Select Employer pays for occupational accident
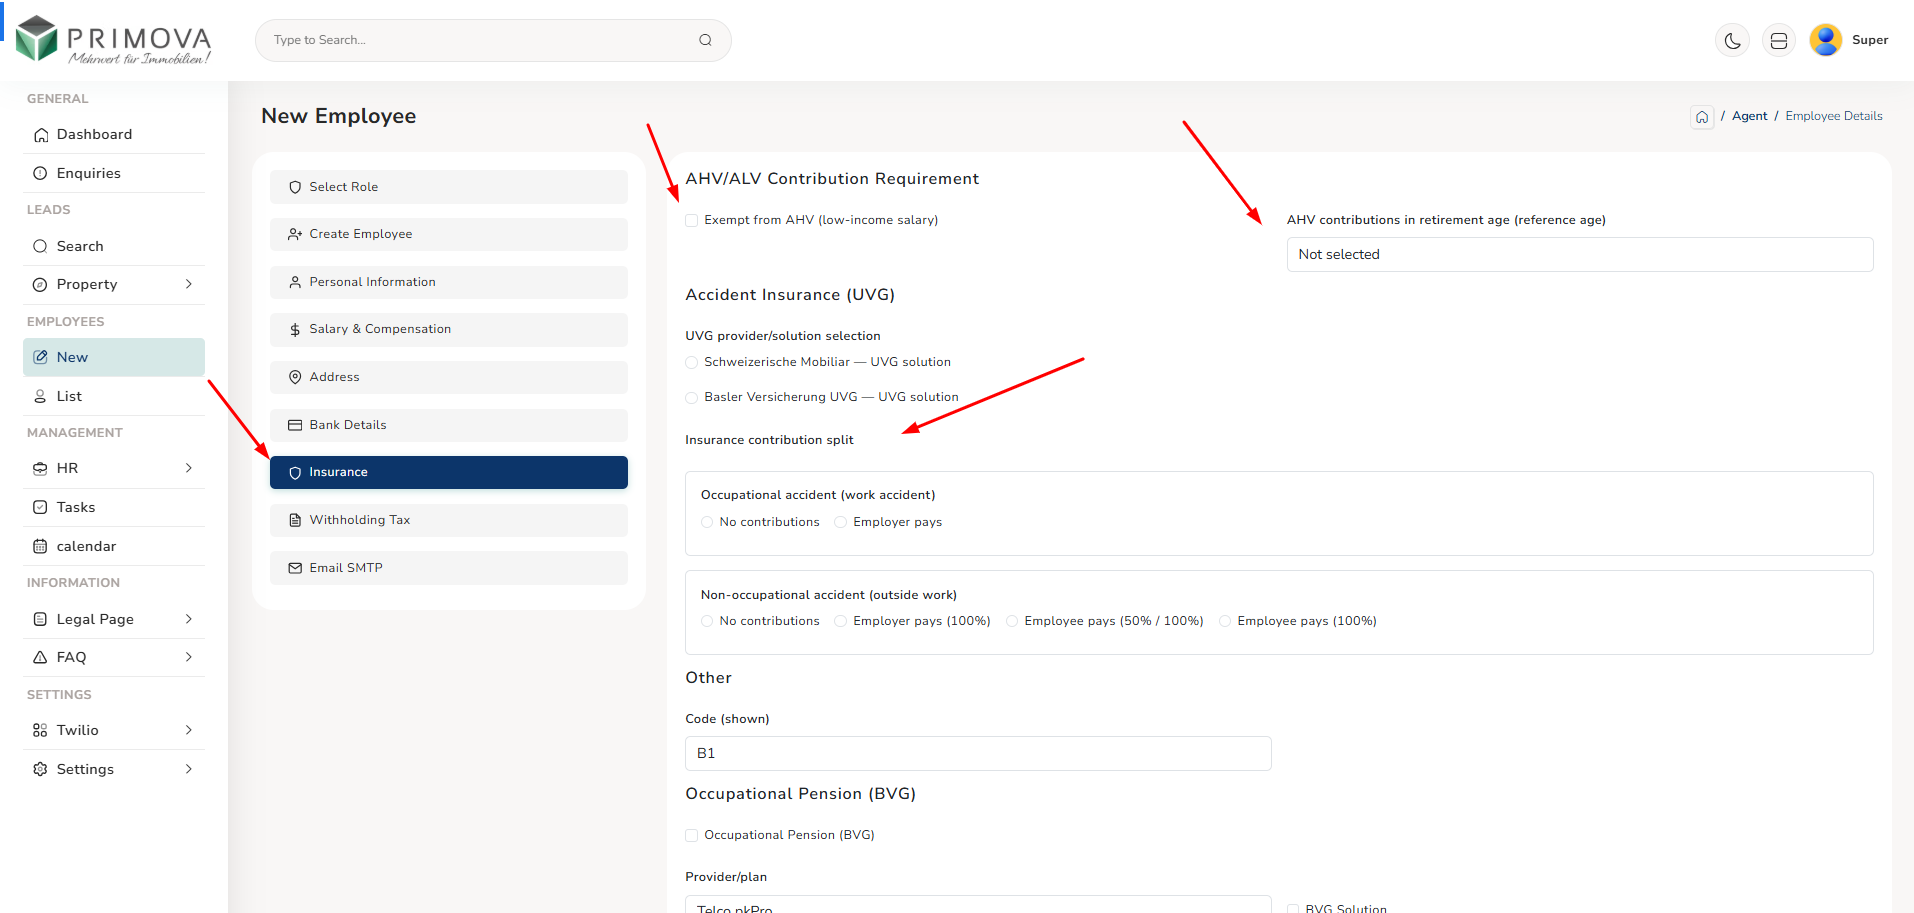Screen dimensions: 1914x913 tap(841, 523)
